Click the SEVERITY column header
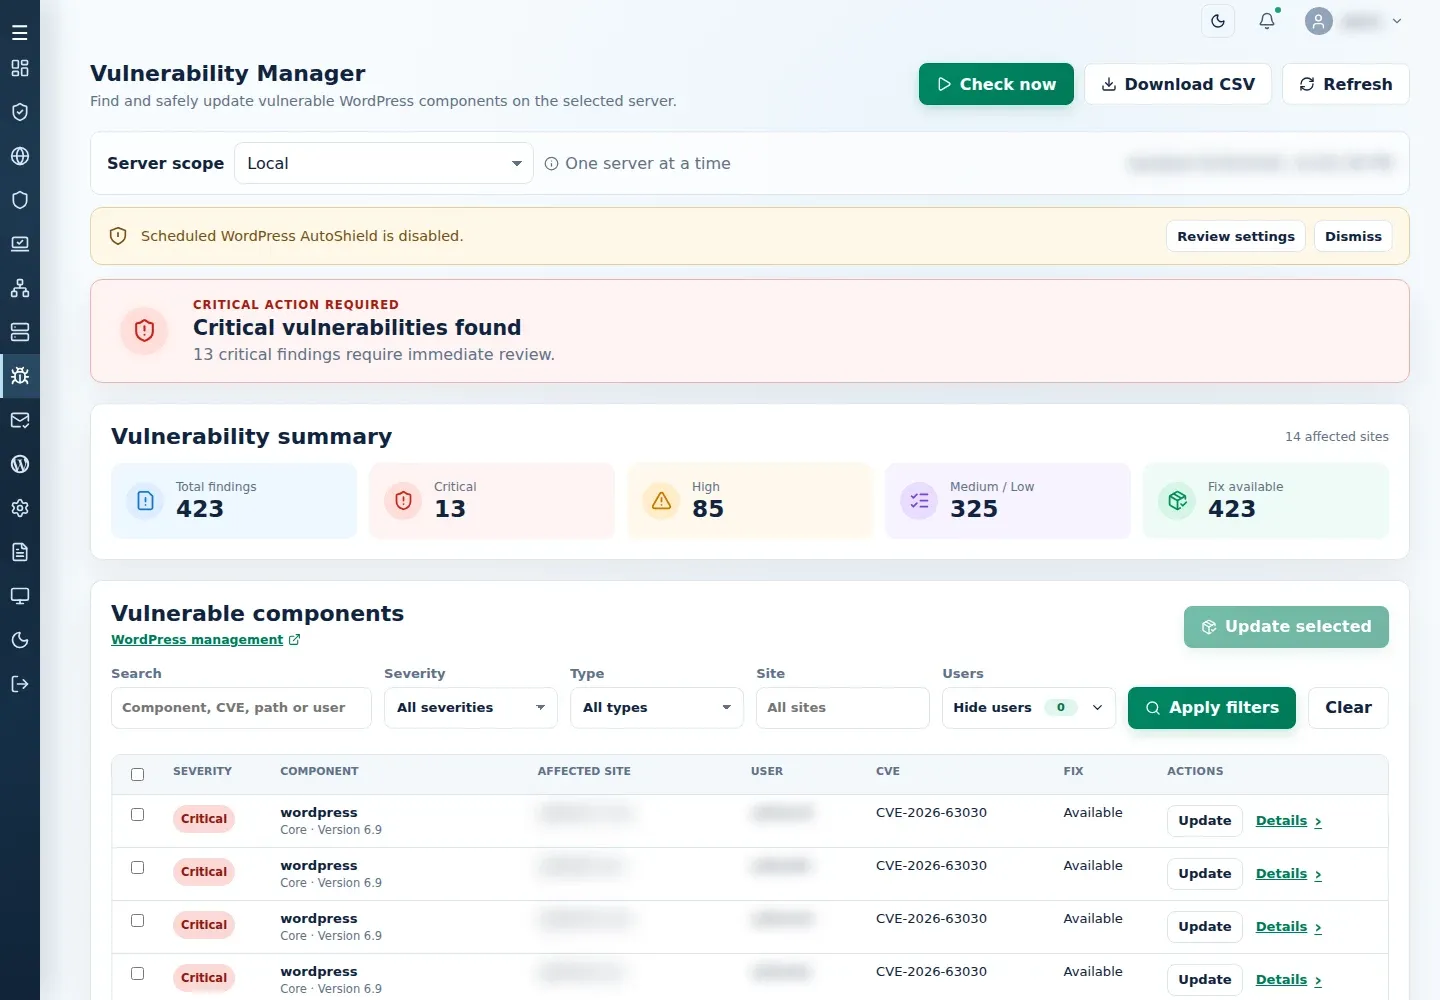Screen dimensions: 1440x1000 202,771
